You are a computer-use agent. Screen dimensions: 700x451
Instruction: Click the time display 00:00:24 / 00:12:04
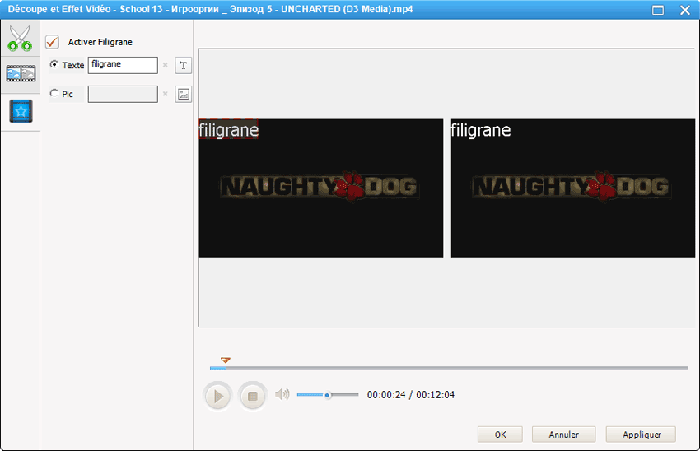pyautogui.click(x=411, y=395)
